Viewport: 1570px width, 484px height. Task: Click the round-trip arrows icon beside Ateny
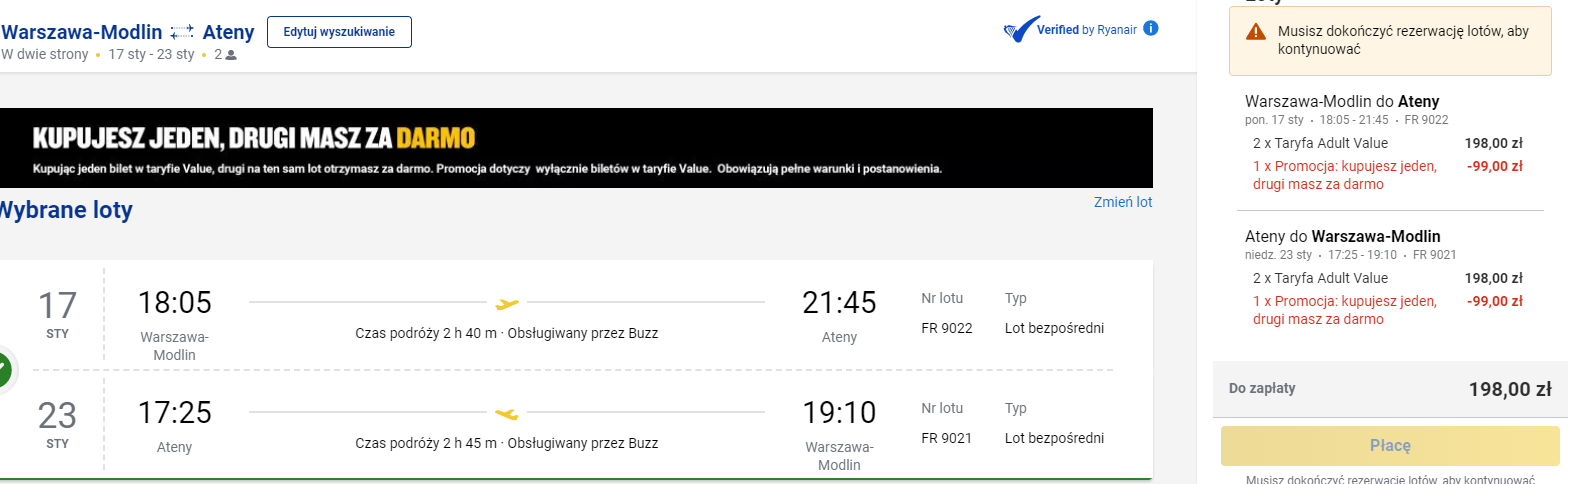(x=182, y=33)
